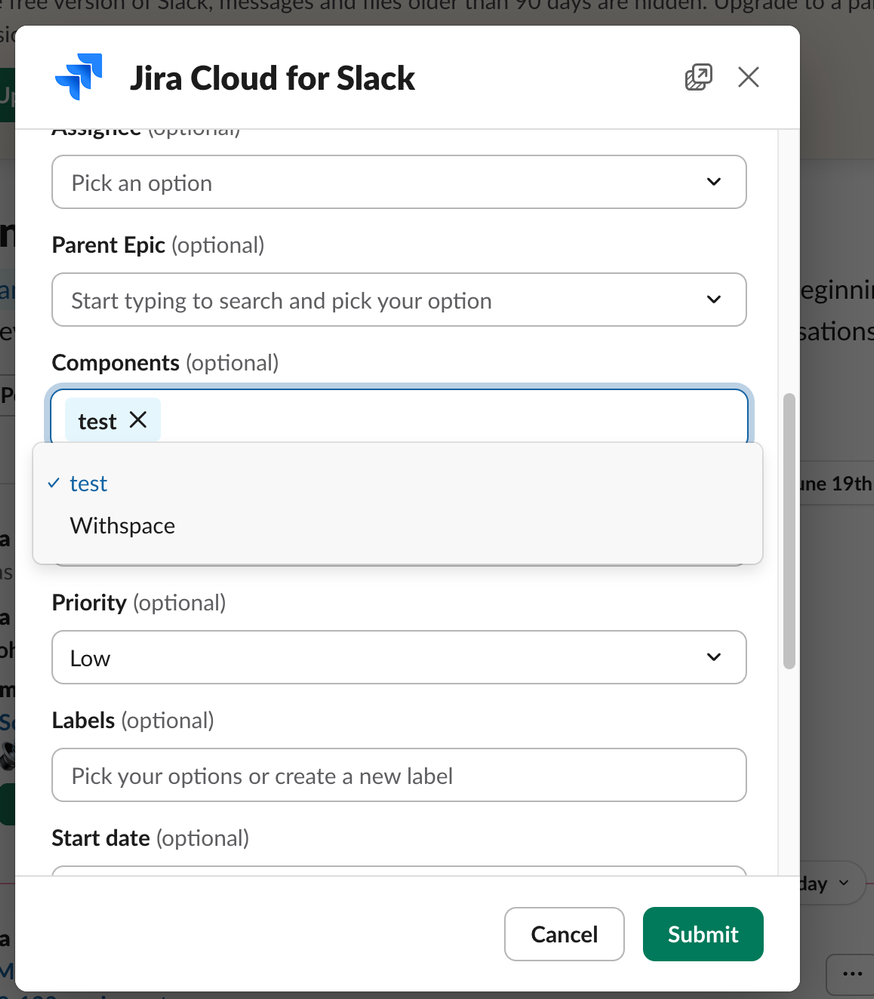Click inside the Components multi-select field

(450, 418)
